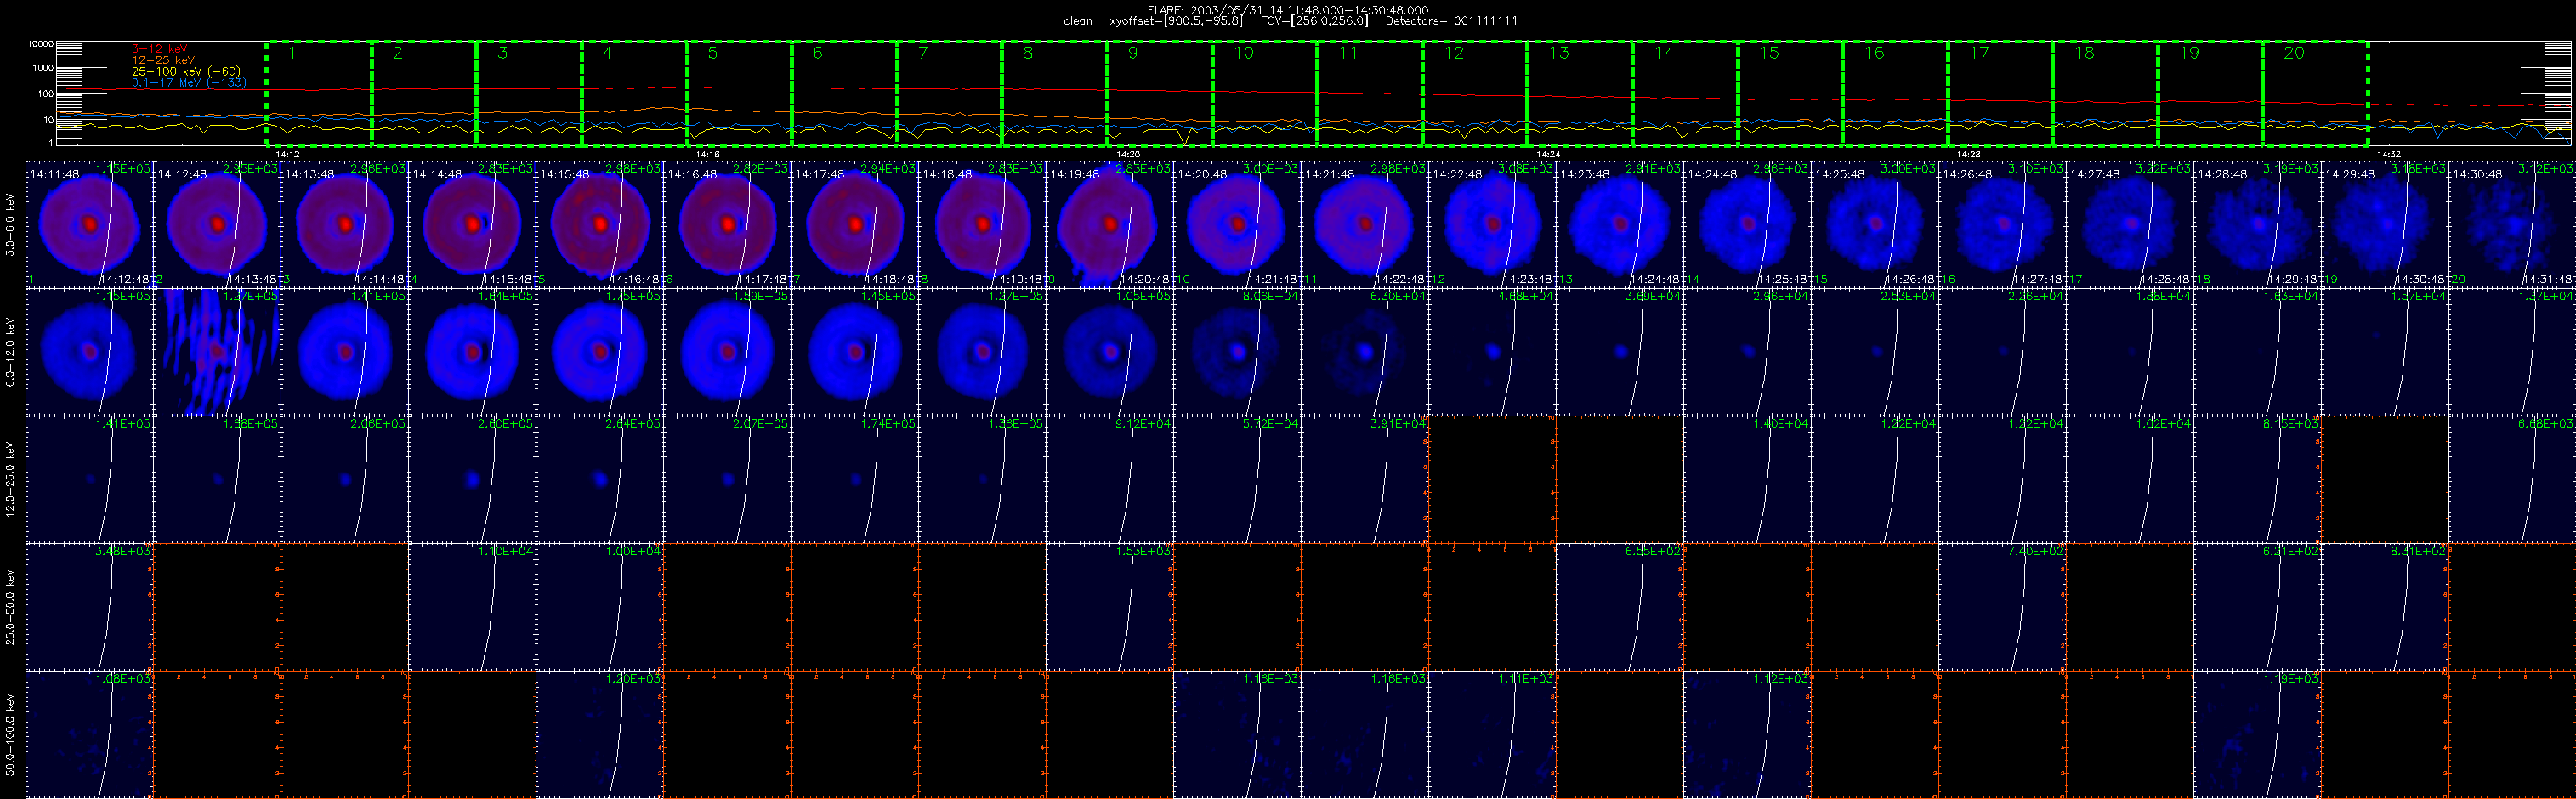
Task: Open the 3.0-6.0 keV image starting 14:30:48
Action: pos(2512,224)
